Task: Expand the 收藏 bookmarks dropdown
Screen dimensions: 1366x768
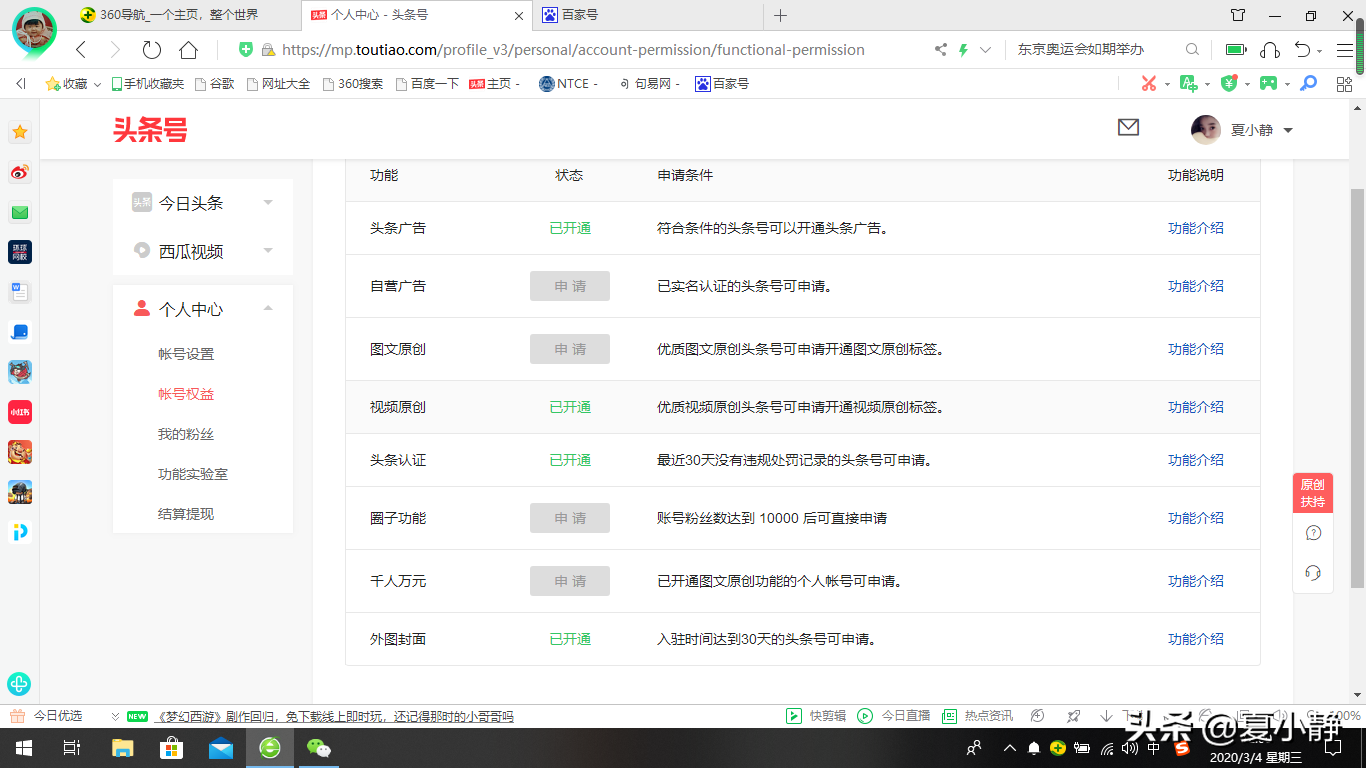Action: (97, 85)
